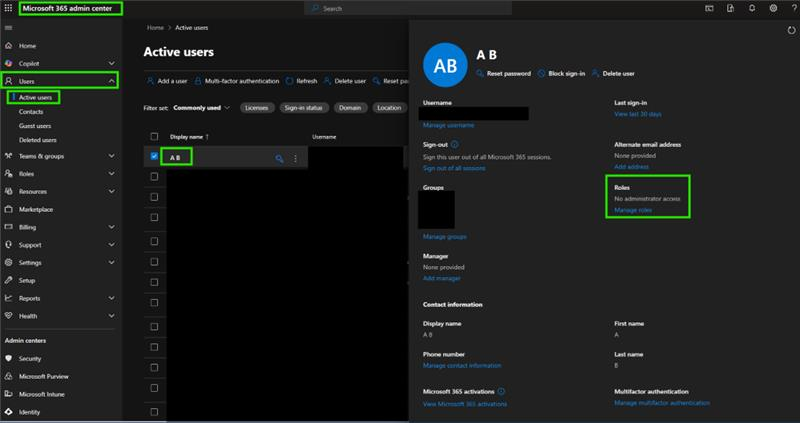Click Refresh in users toolbar
Viewport: 800px width, 423px height.
click(x=302, y=81)
